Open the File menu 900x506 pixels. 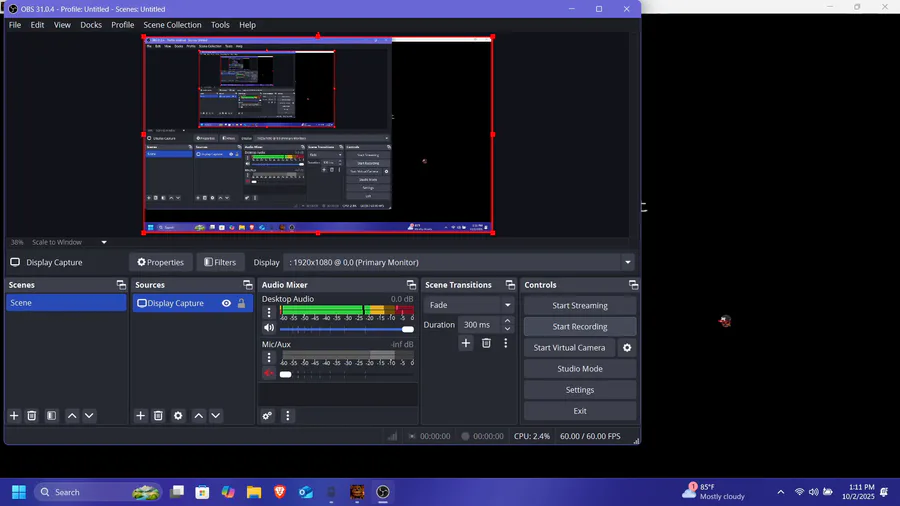tap(15, 25)
